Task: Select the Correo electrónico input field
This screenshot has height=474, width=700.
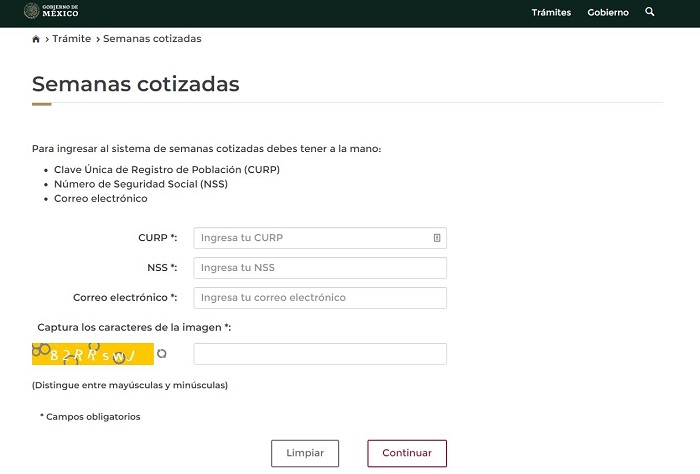Action: click(320, 298)
